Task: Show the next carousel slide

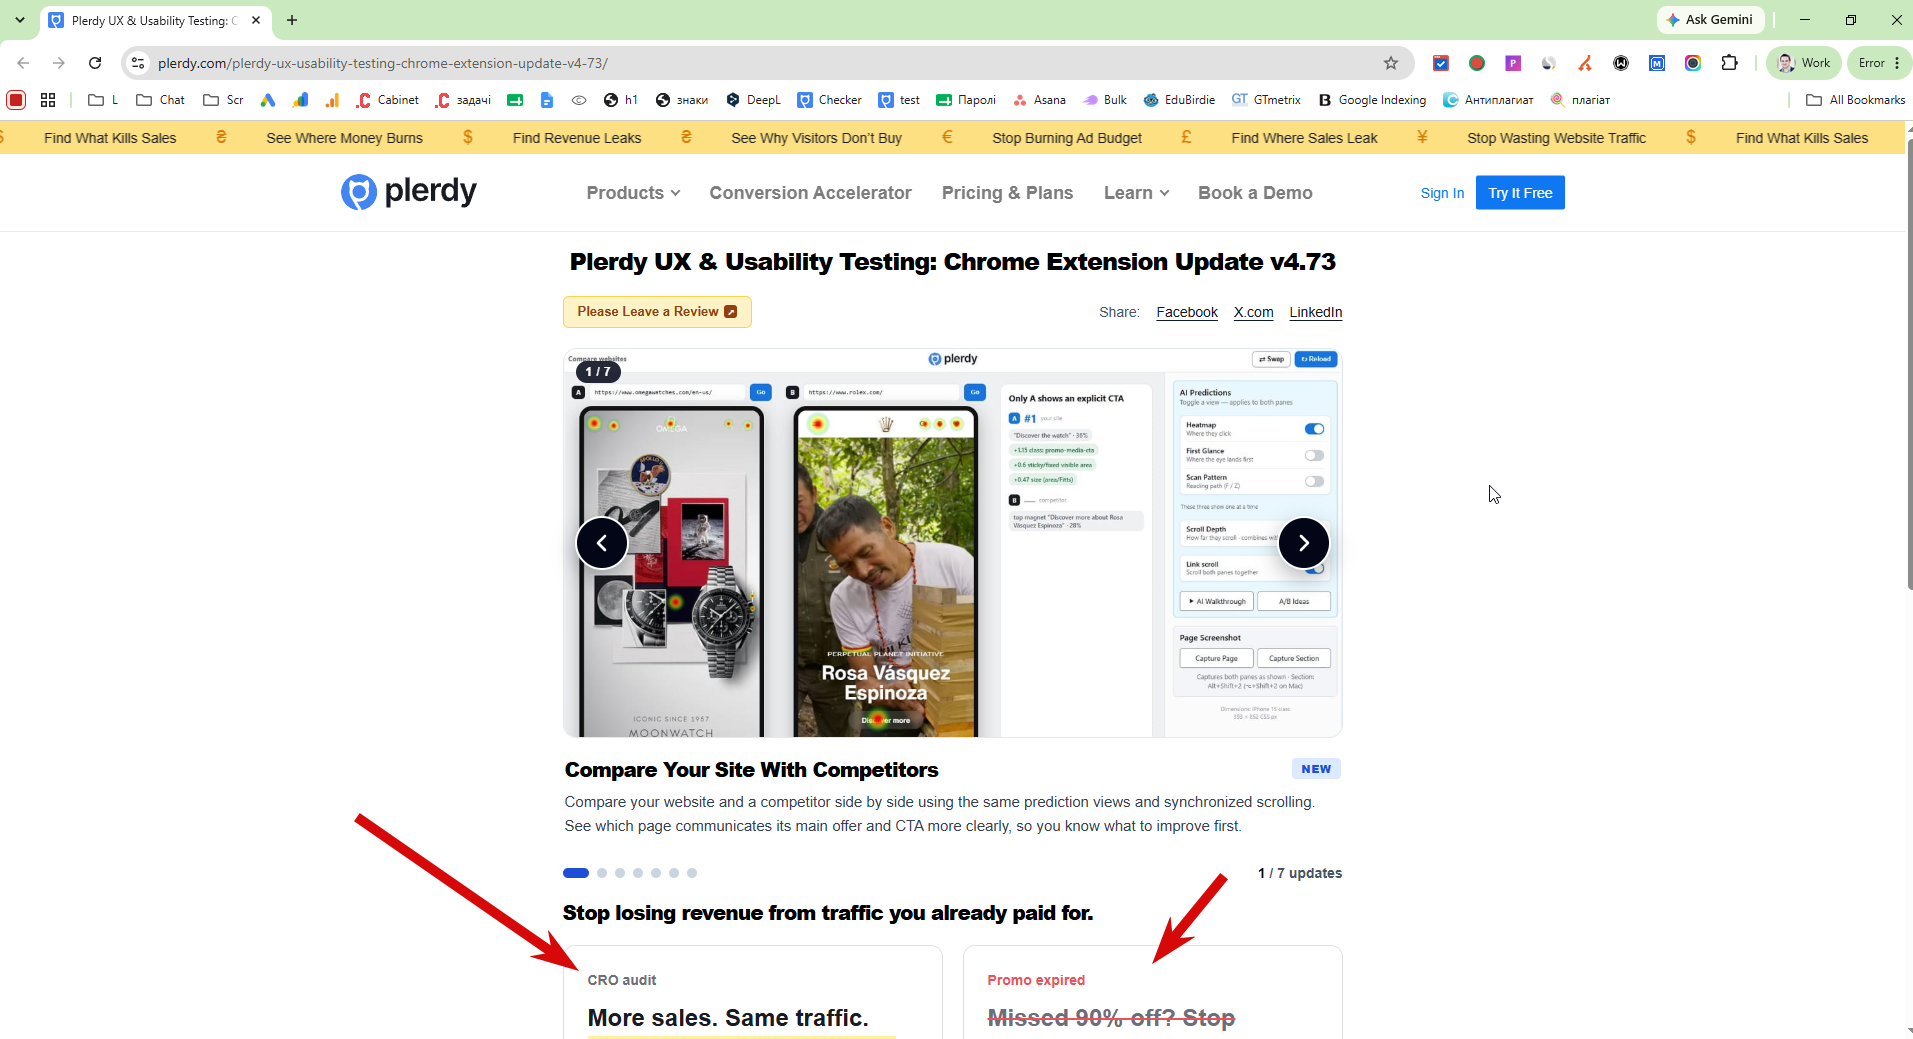Action: pyautogui.click(x=1304, y=543)
